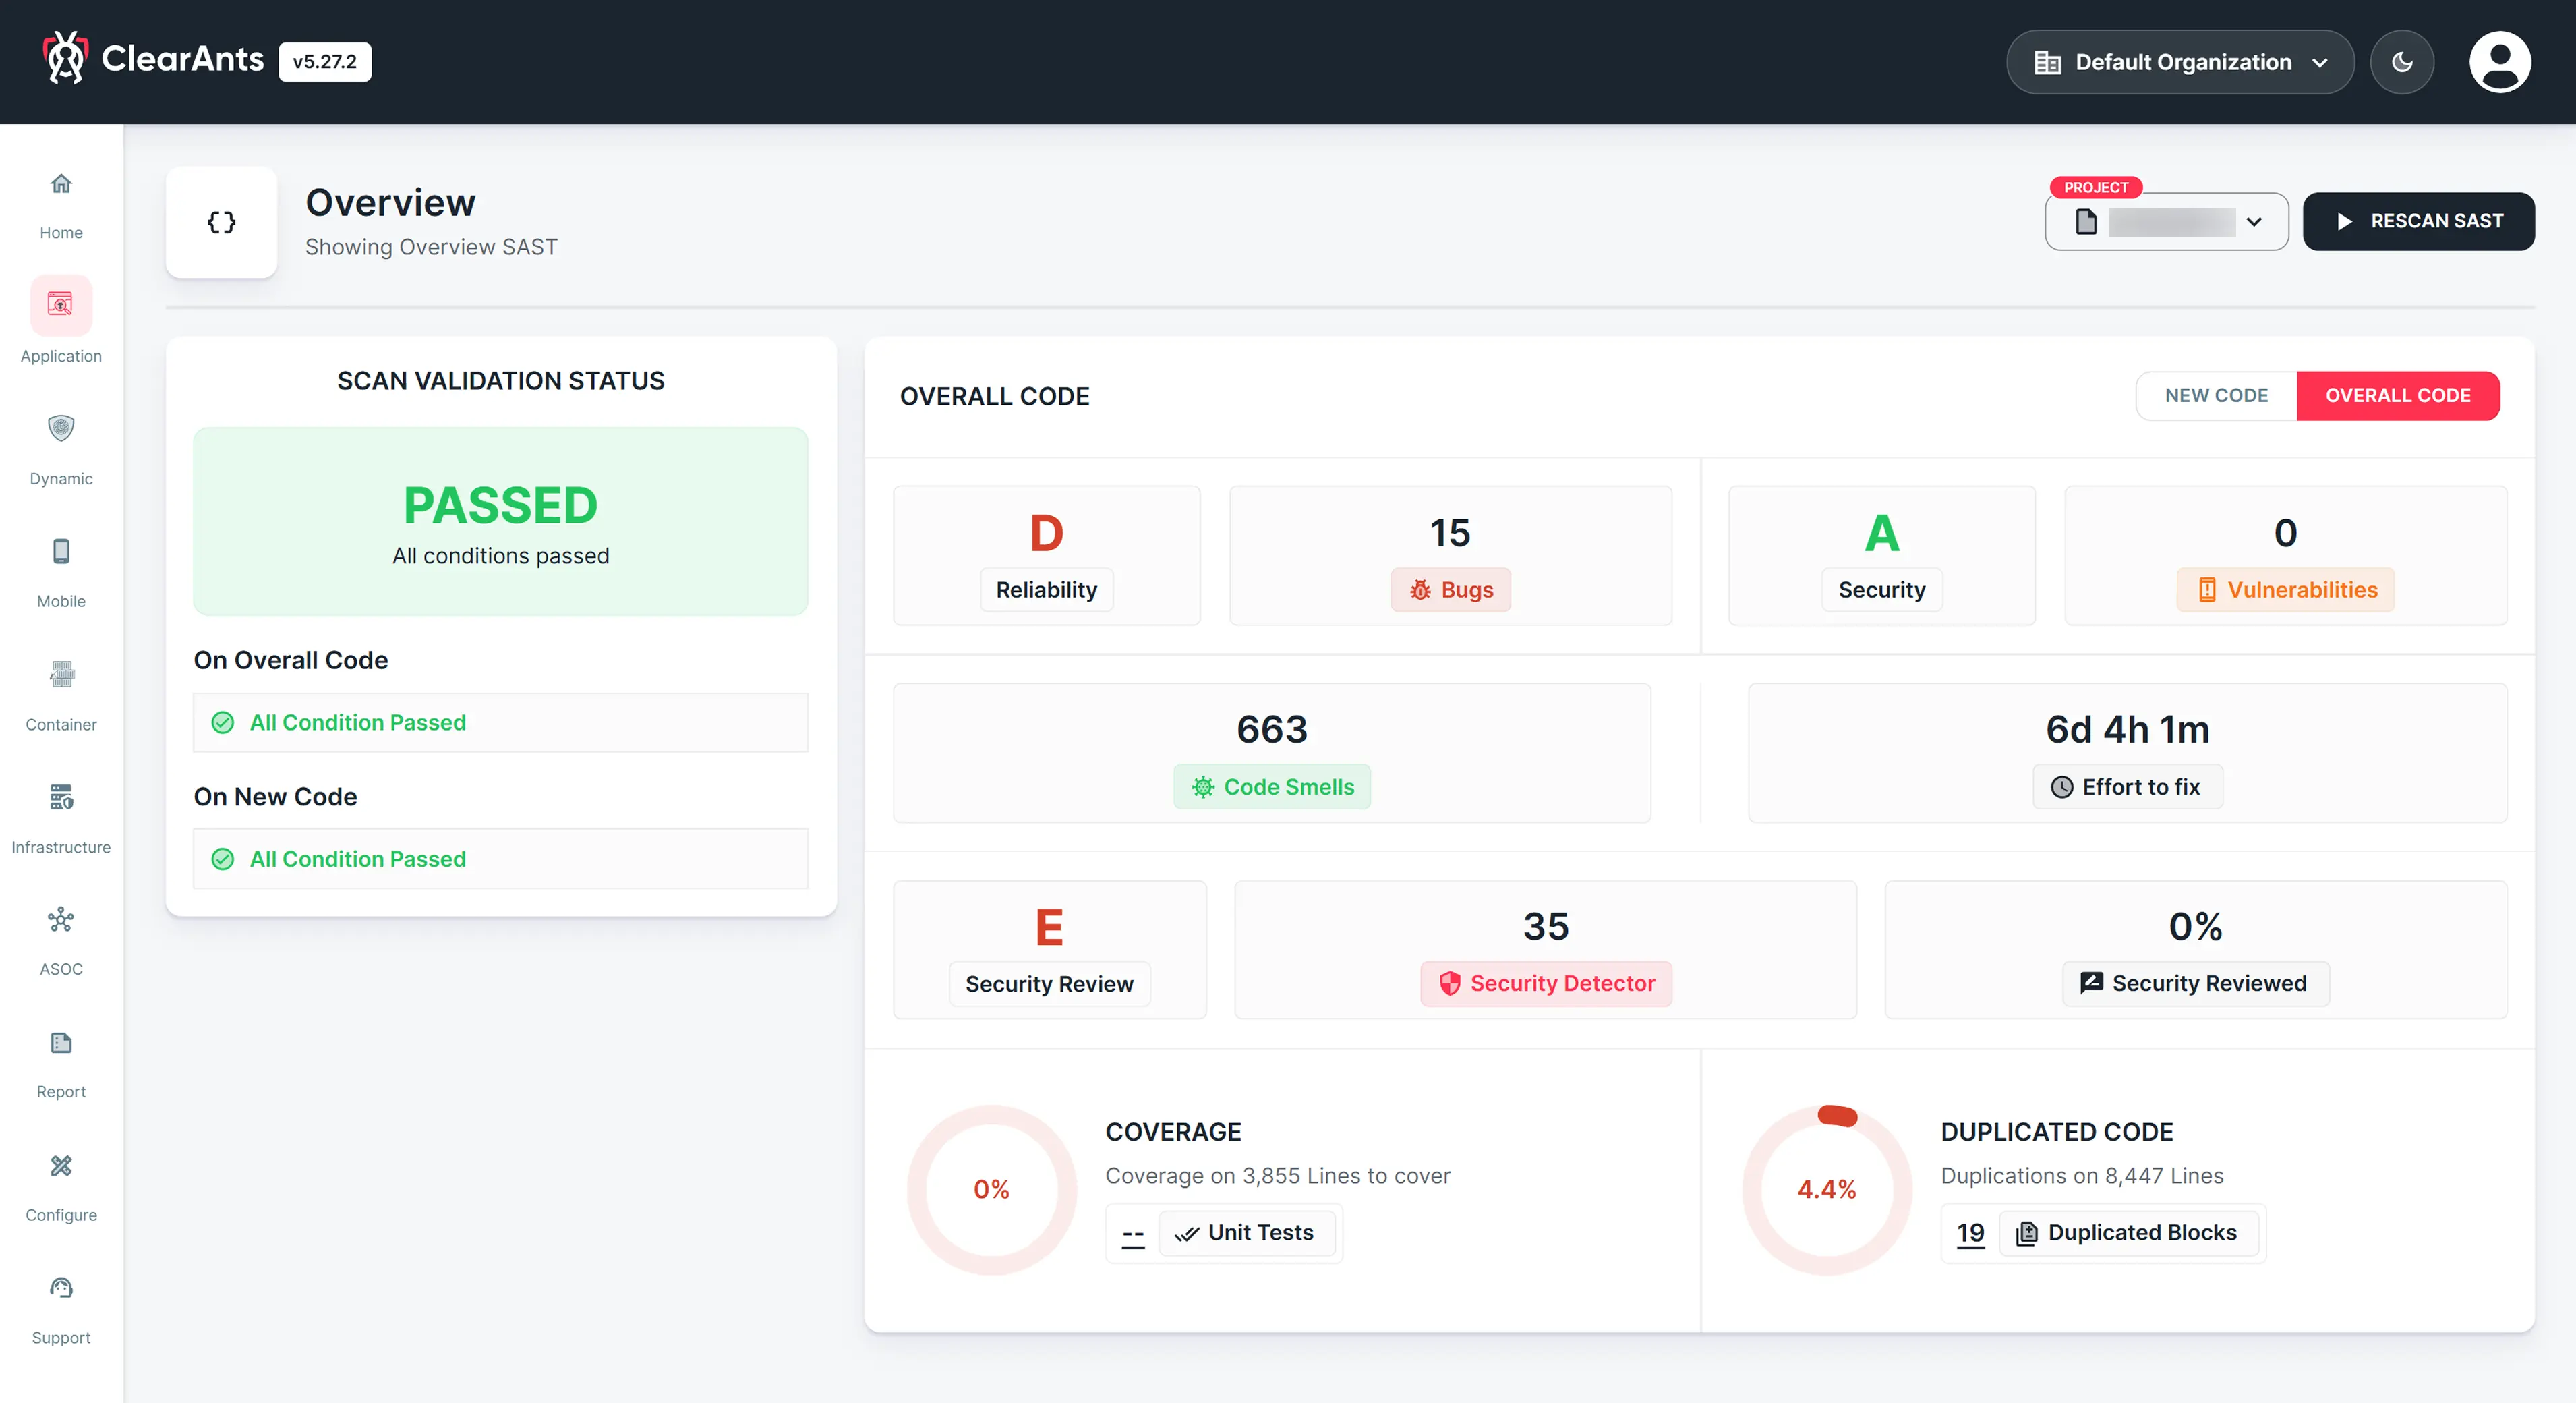2576x1403 pixels.
Task: Open the Container sidebar icon
Action: coord(61,674)
